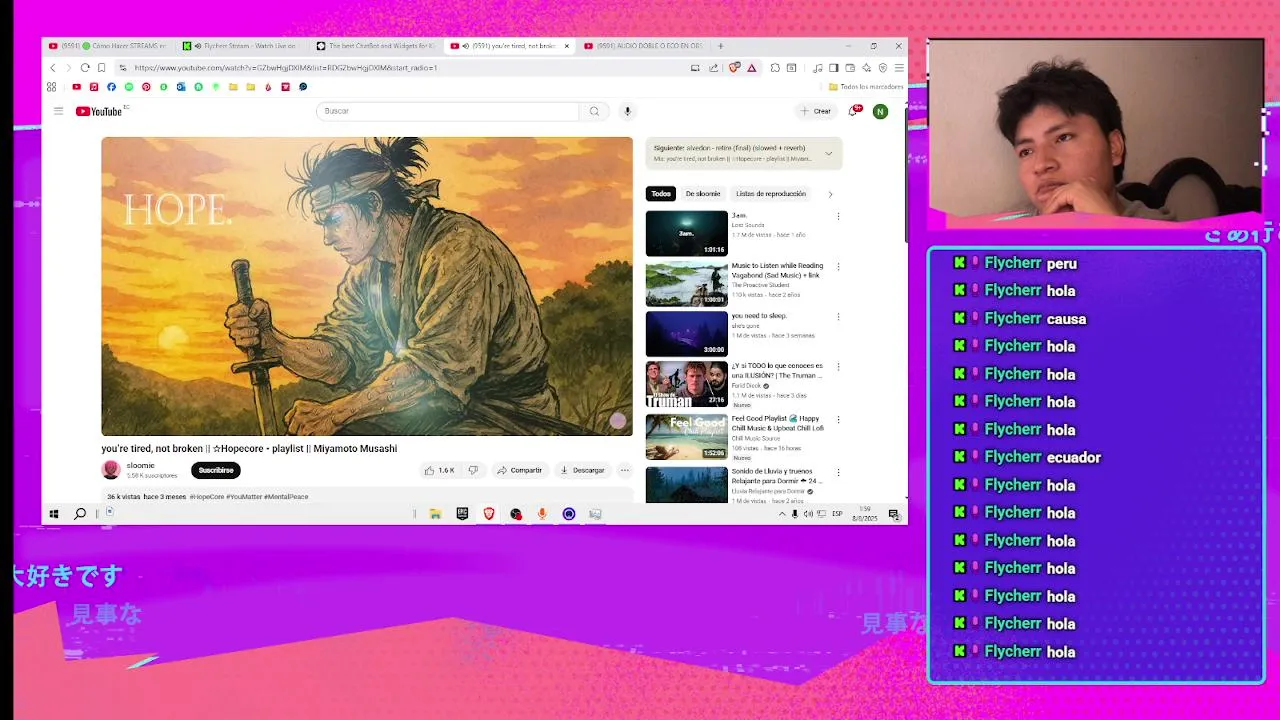This screenshot has width=1280, height=720.
Task: Show more filter chips with right arrow
Action: point(830,194)
